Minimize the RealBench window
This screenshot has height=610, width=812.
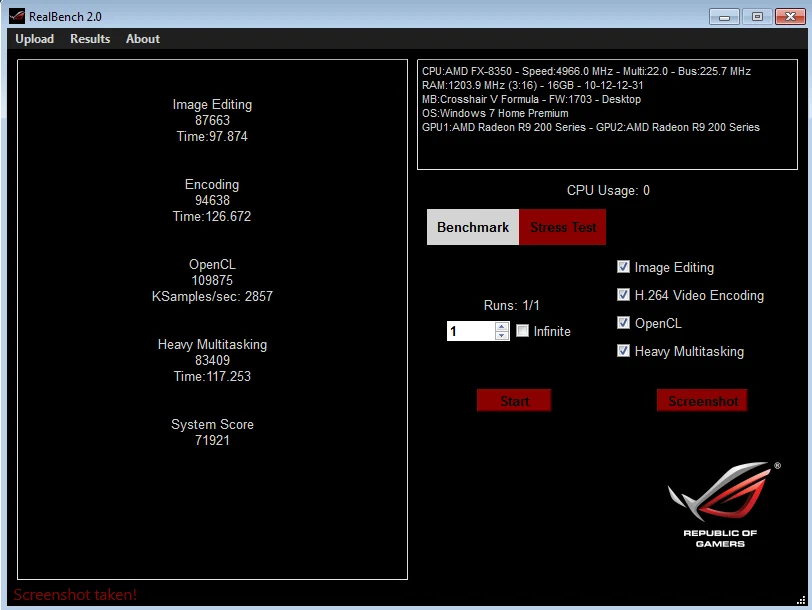pos(724,17)
